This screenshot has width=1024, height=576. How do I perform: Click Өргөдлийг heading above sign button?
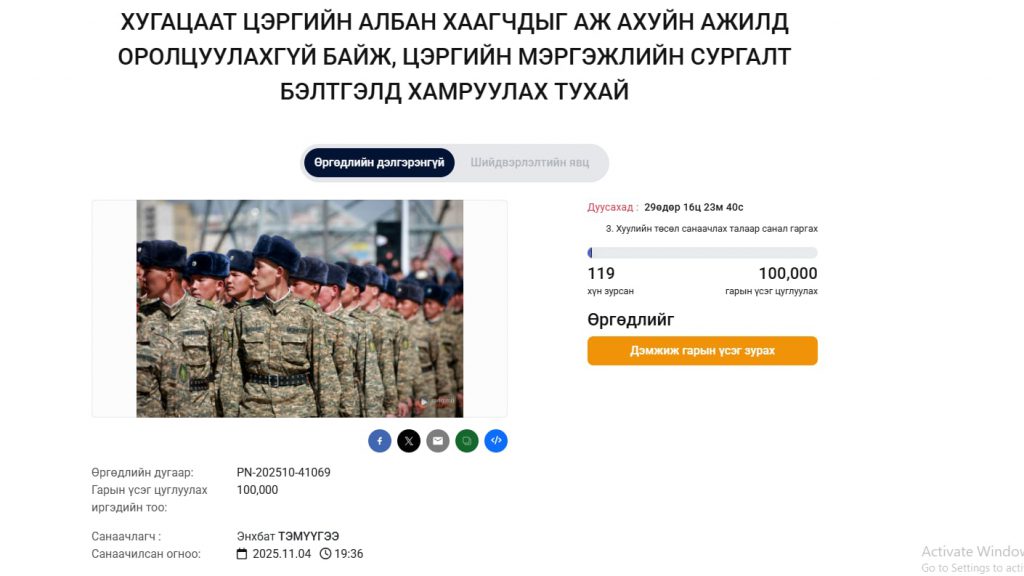tap(630, 319)
